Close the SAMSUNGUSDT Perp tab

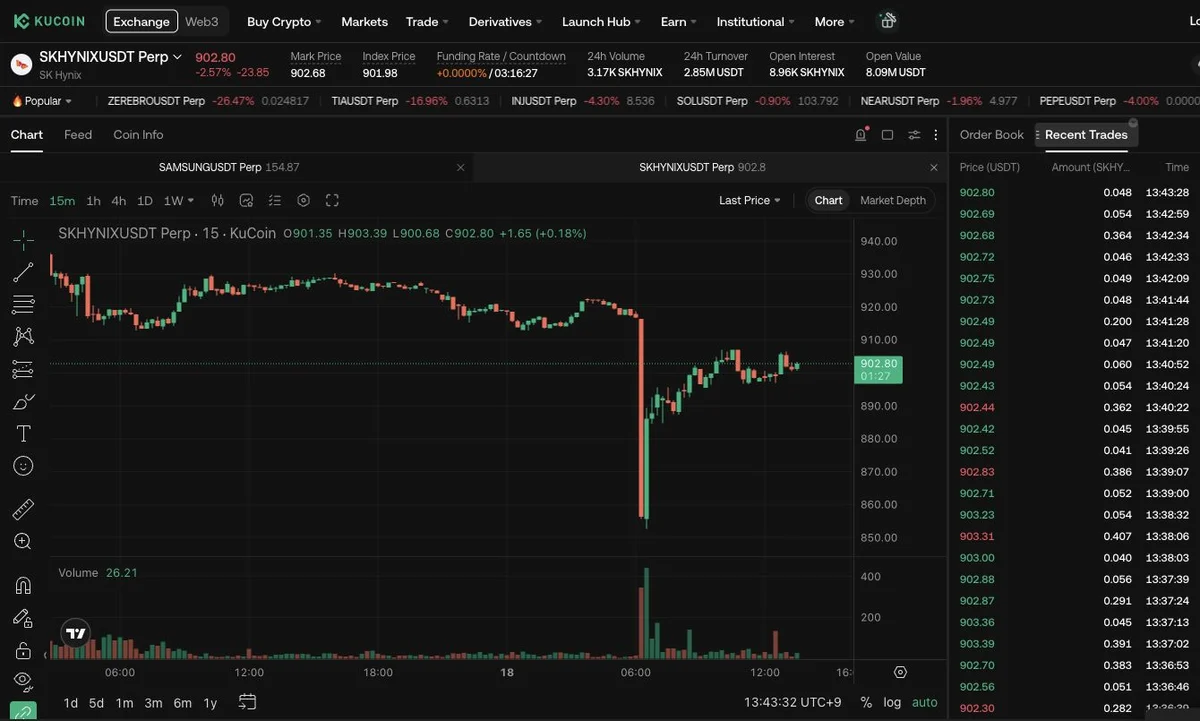pyautogui.click(x=460, y=167)
